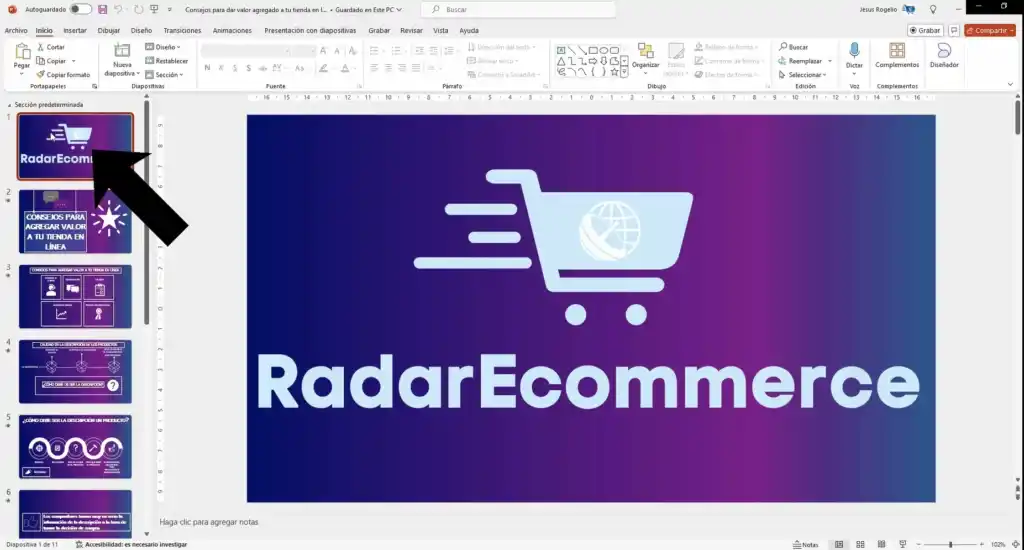The image size is (1024, 550).
Task: Click Restablecer to reset slide
Action: tap(167, 61)
